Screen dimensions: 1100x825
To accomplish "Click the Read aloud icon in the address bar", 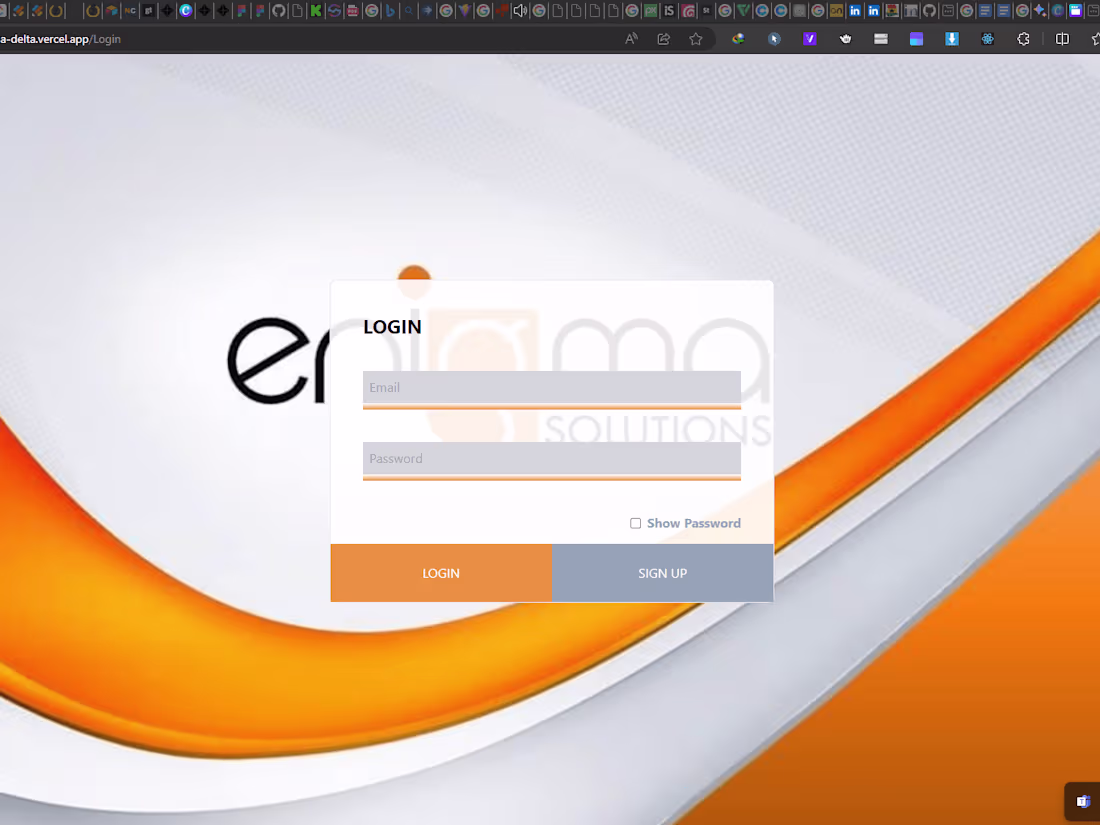I will click(630, 38).
